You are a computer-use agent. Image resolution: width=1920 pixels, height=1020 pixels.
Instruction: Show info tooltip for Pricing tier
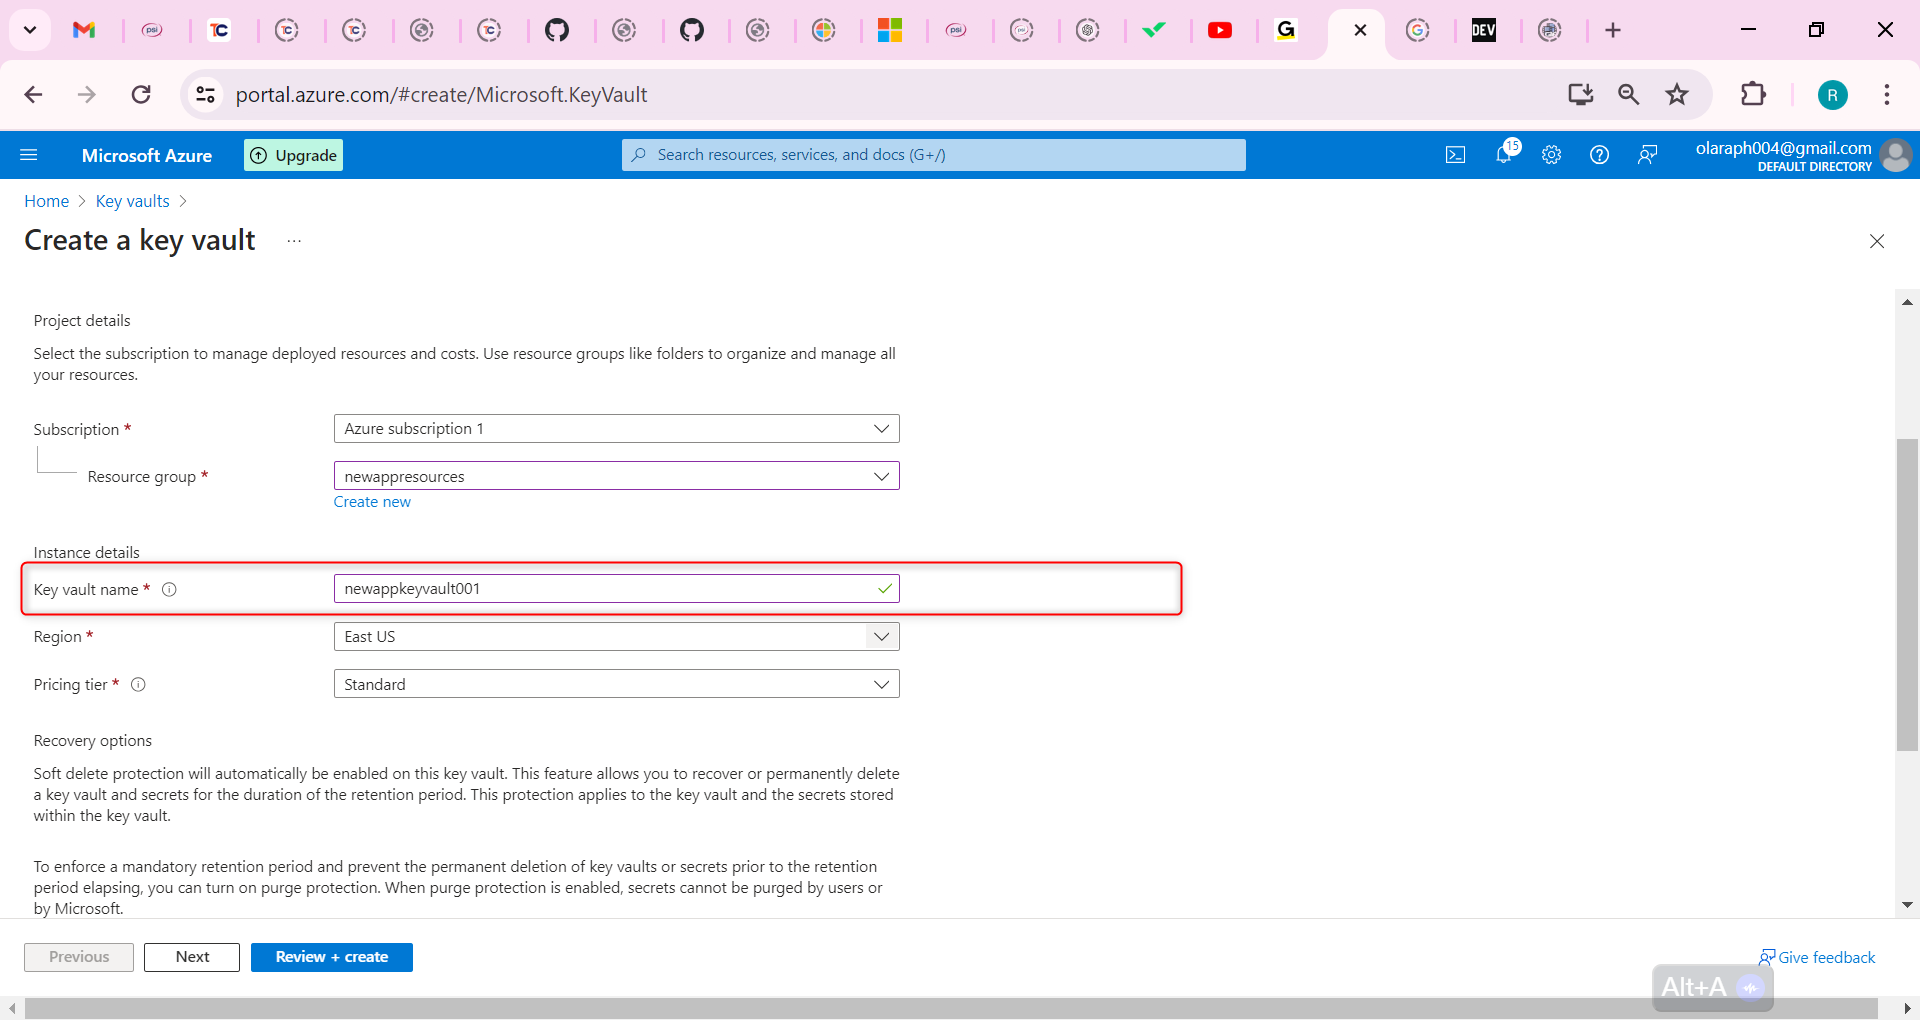tap(139, 685)
